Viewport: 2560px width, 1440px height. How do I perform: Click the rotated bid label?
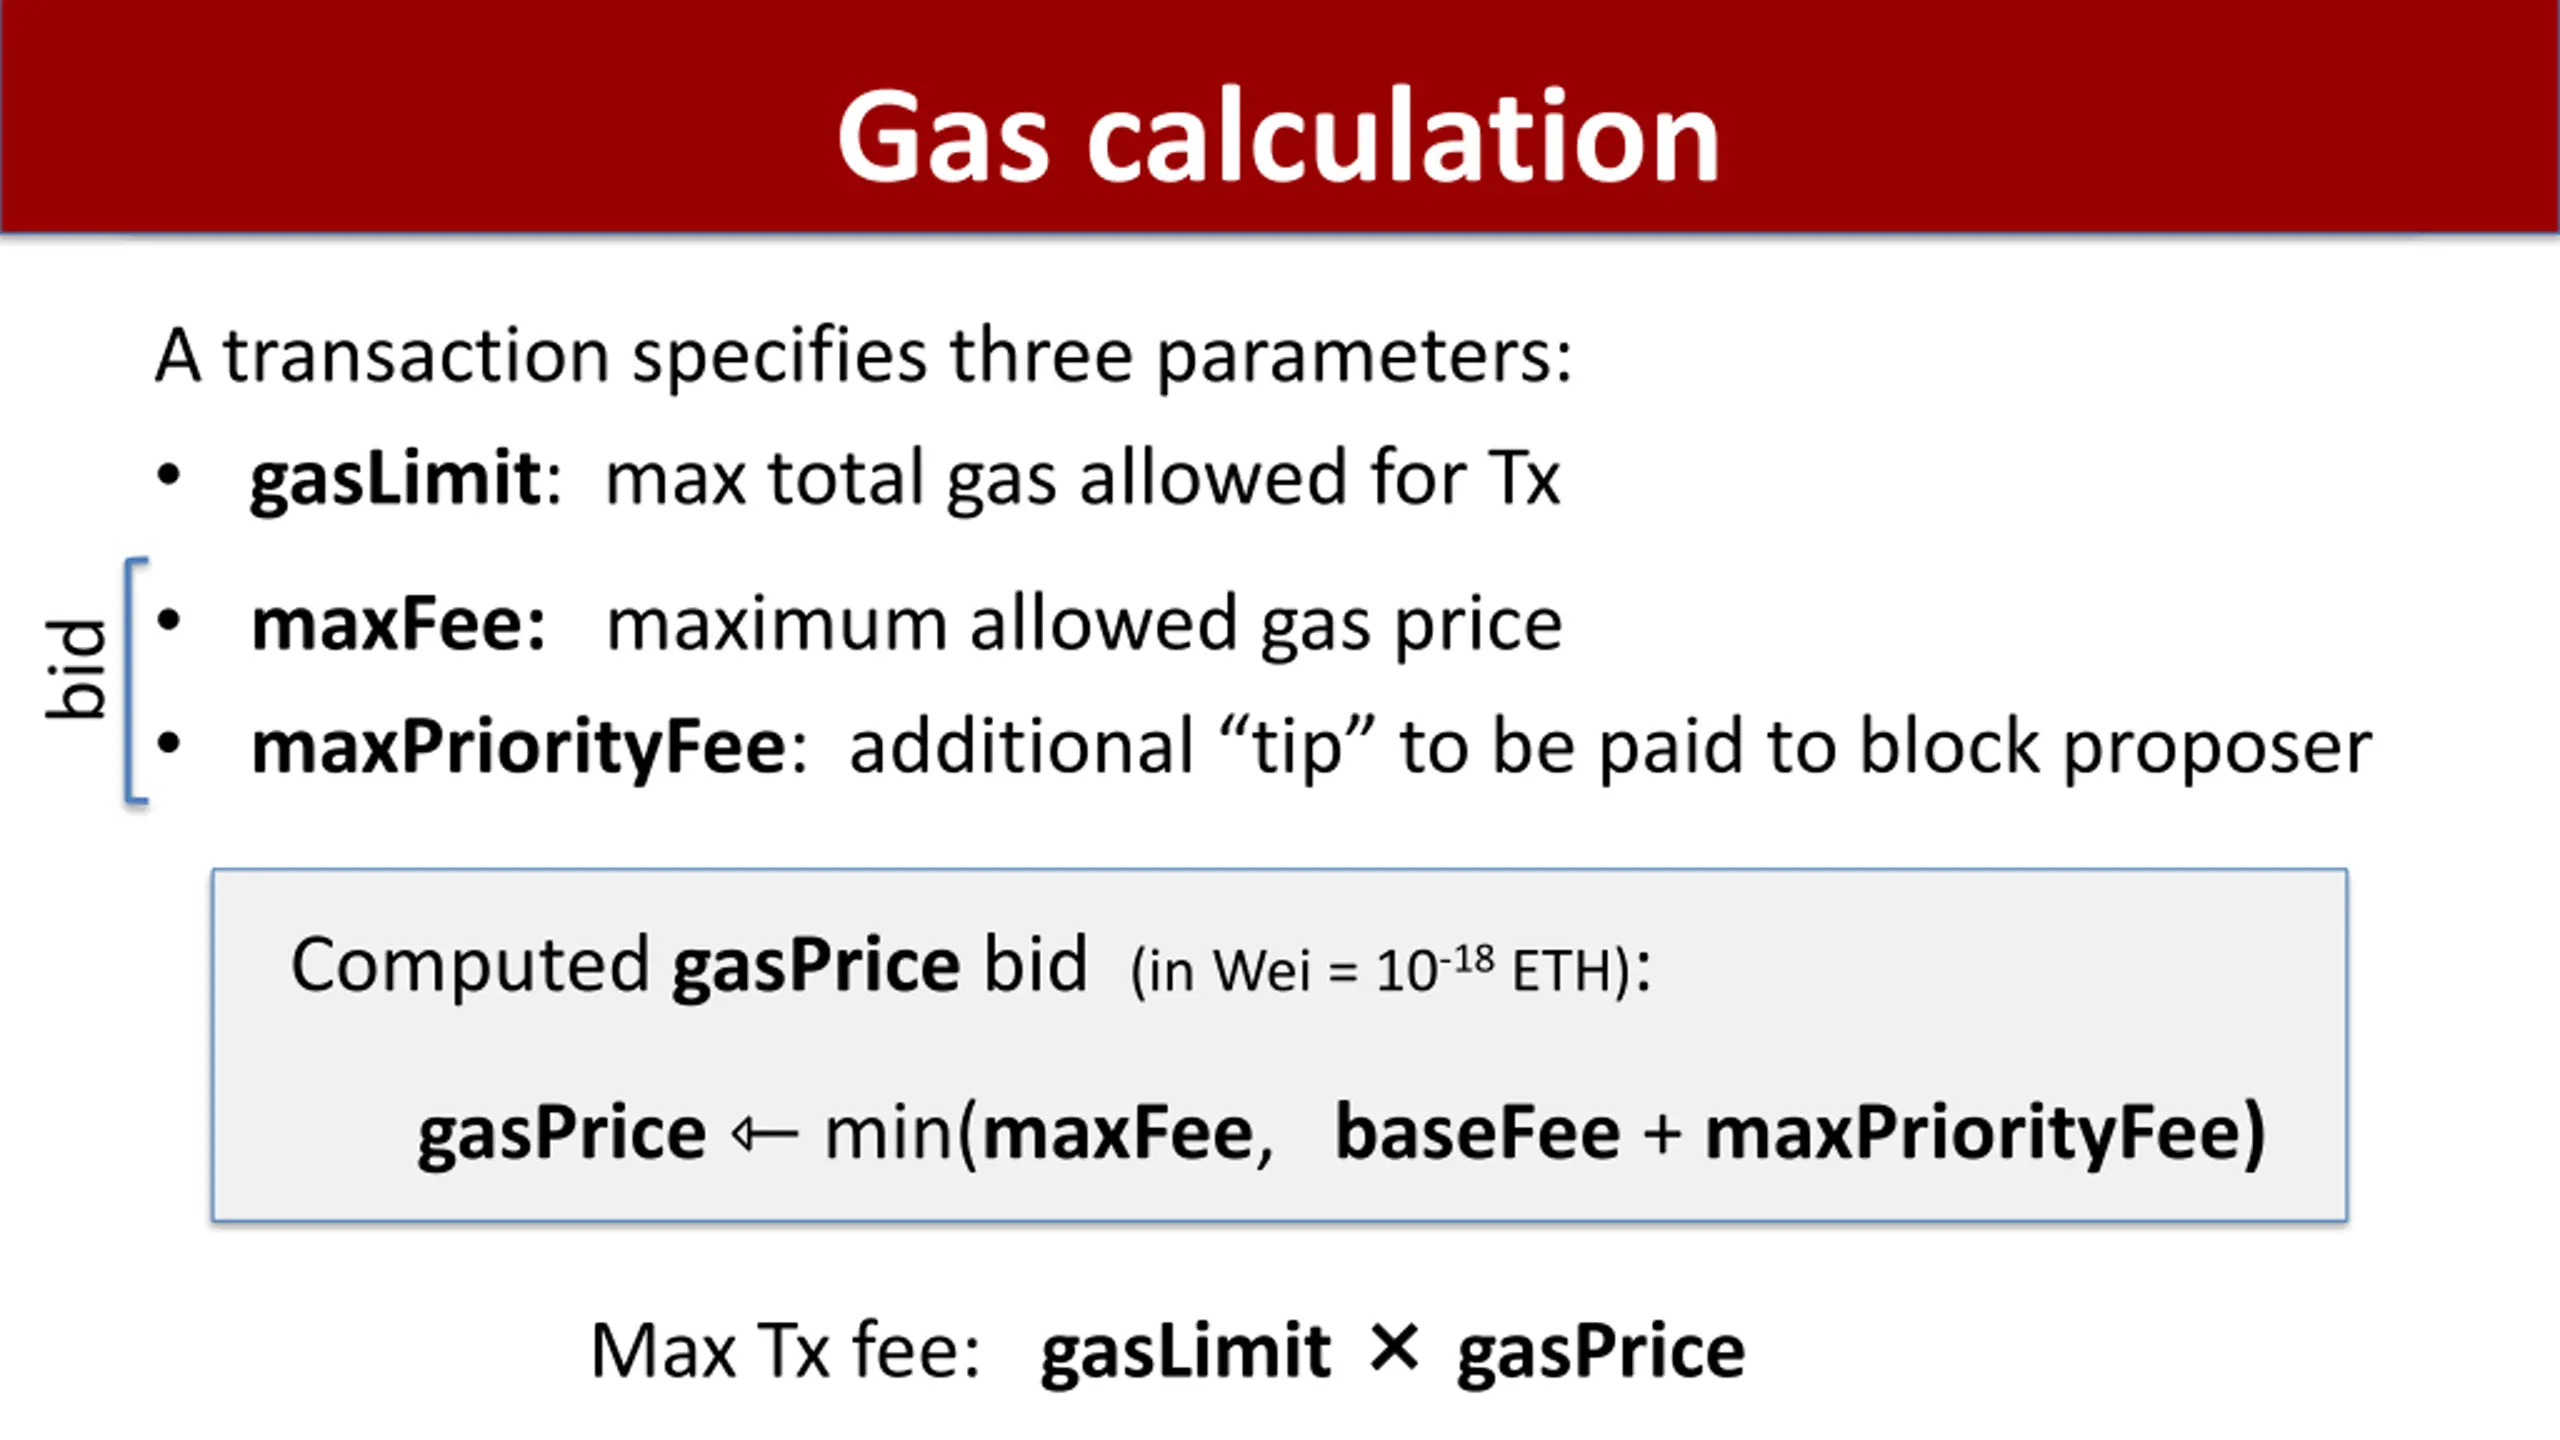point(76,669)
